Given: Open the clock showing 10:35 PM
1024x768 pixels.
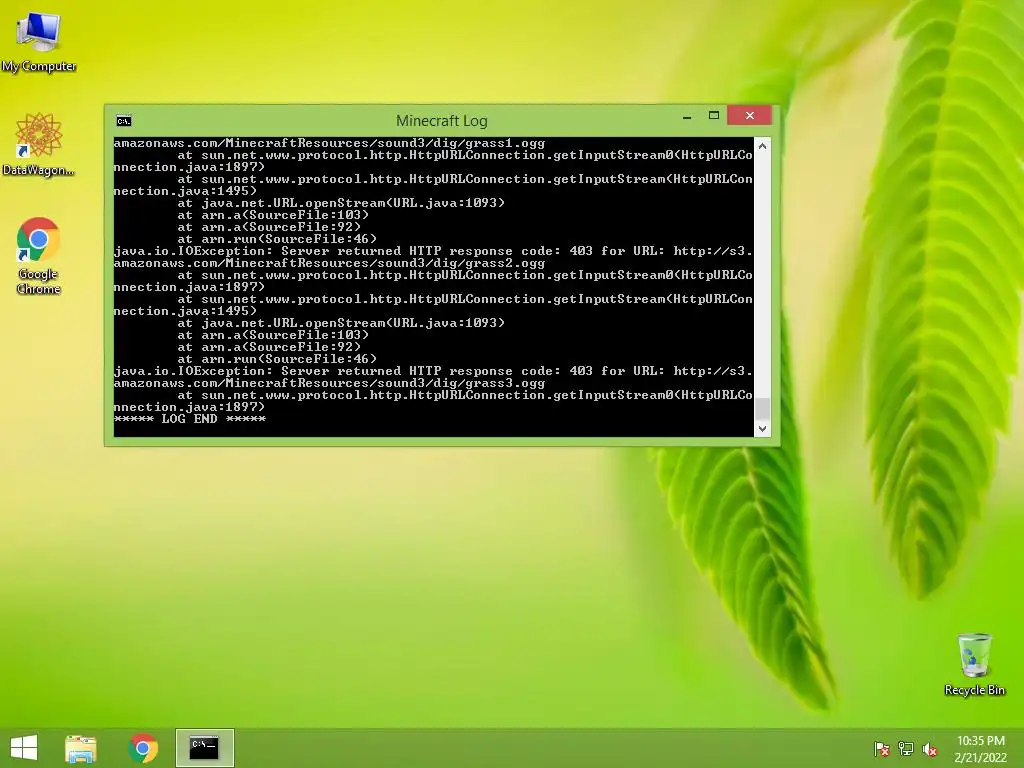Looking at the screenshot, I should (980, 749).
